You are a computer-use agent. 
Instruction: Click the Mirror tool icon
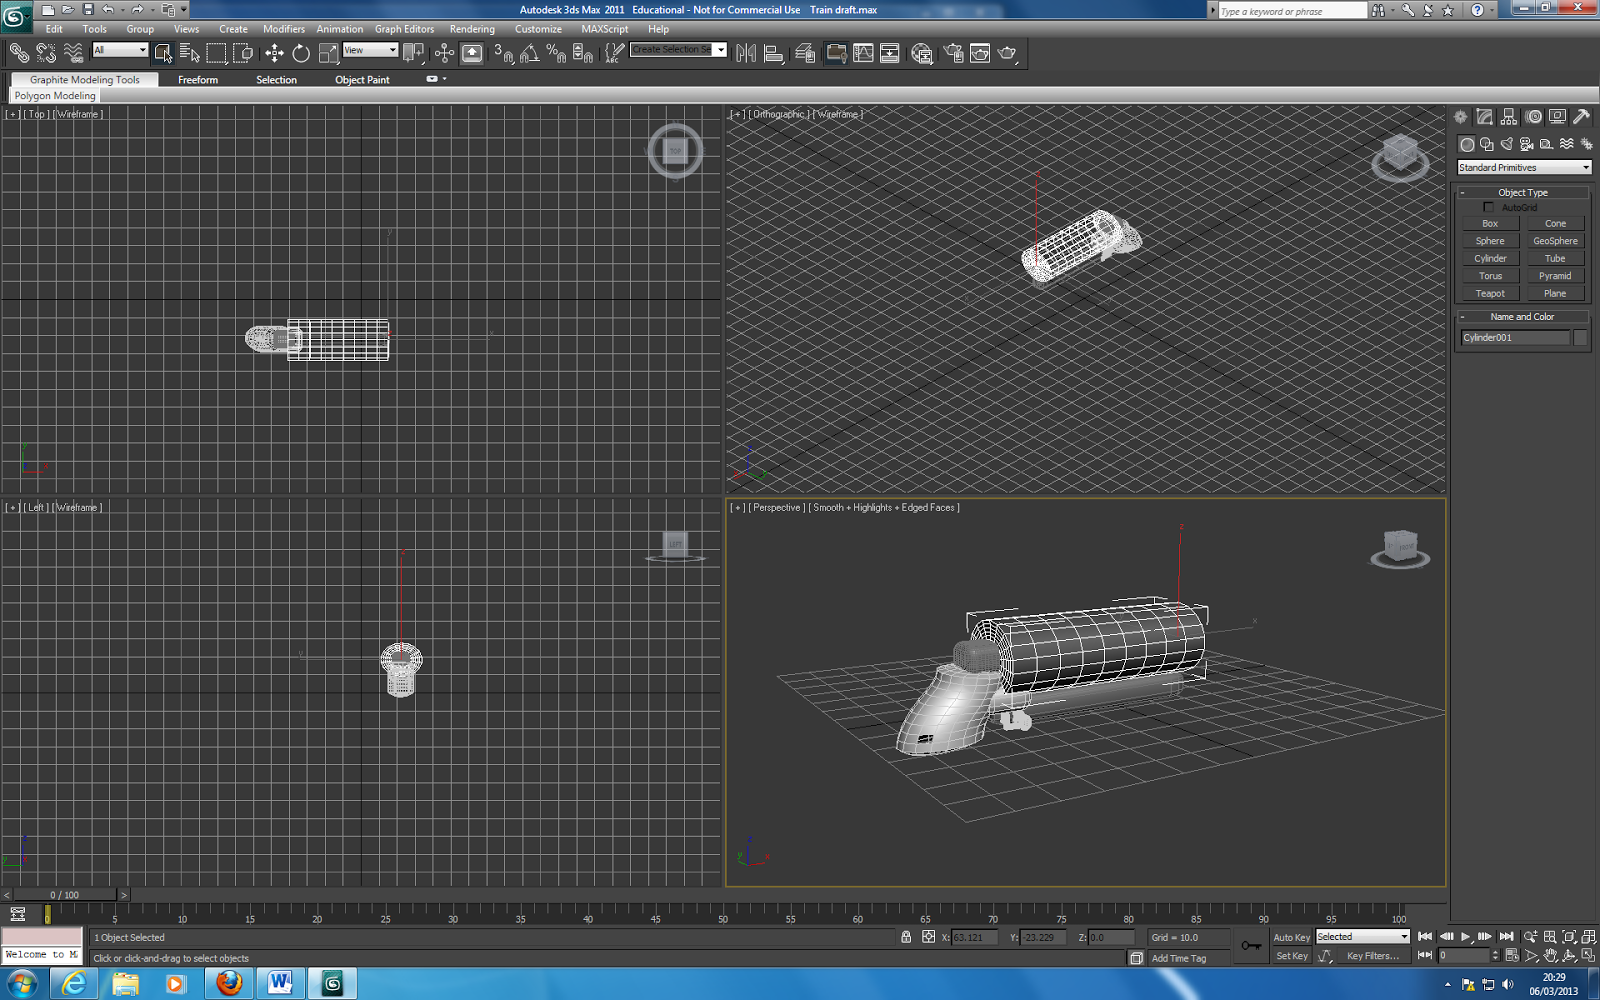746,54
